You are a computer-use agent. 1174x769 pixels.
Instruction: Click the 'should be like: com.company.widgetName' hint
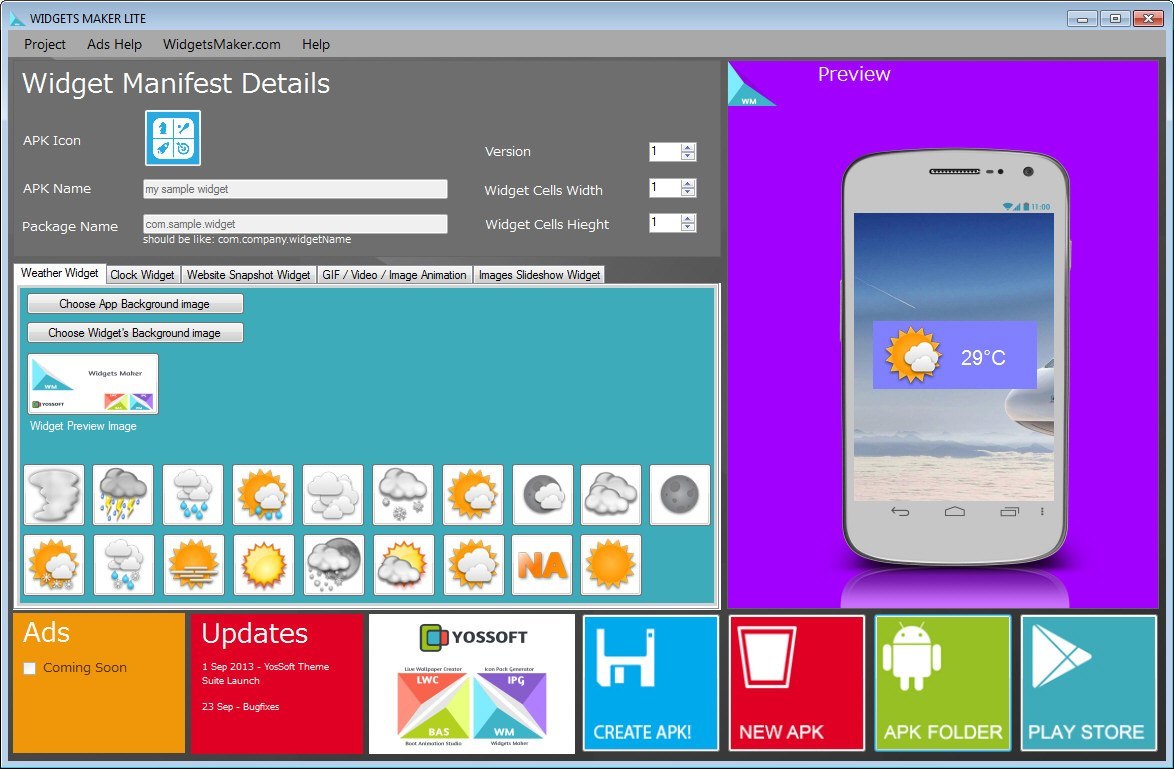(247, 240)
